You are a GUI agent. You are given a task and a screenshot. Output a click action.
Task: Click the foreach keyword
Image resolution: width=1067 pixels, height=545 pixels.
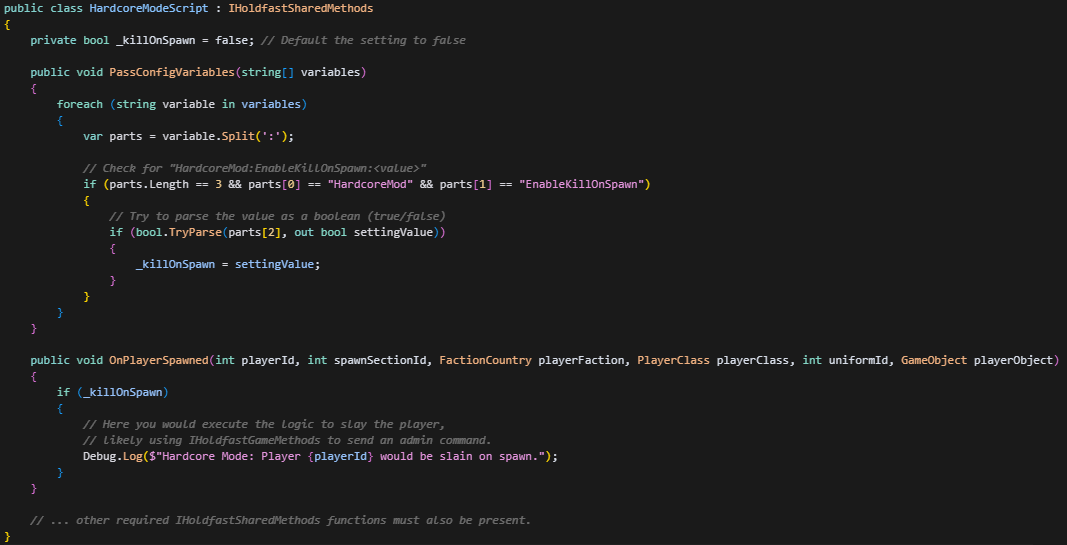(x=80, y=104)
